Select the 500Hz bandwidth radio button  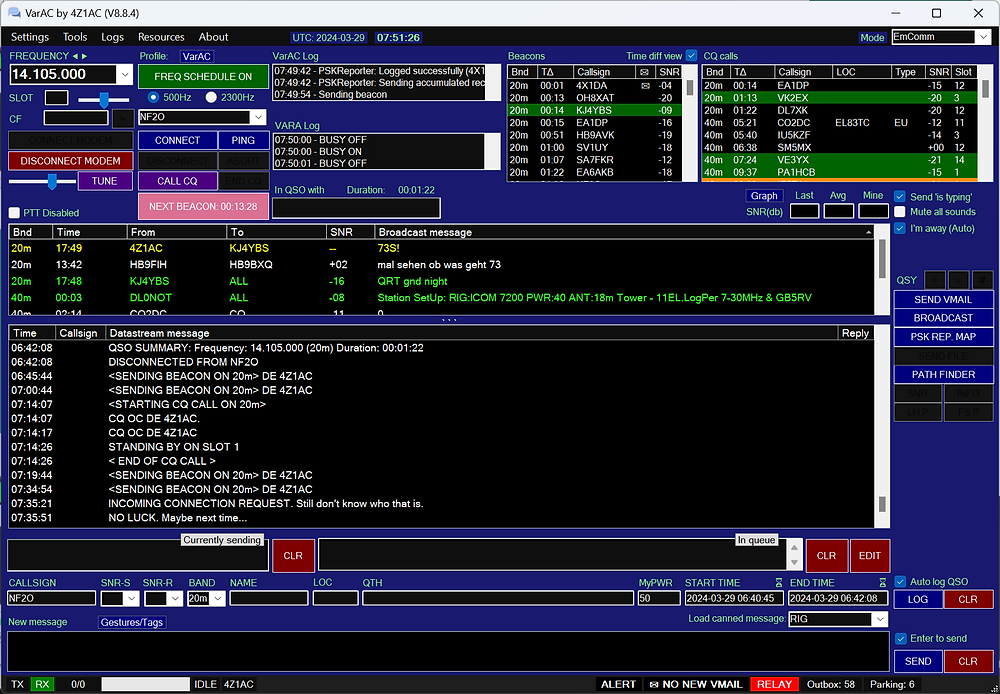(153, 97)
